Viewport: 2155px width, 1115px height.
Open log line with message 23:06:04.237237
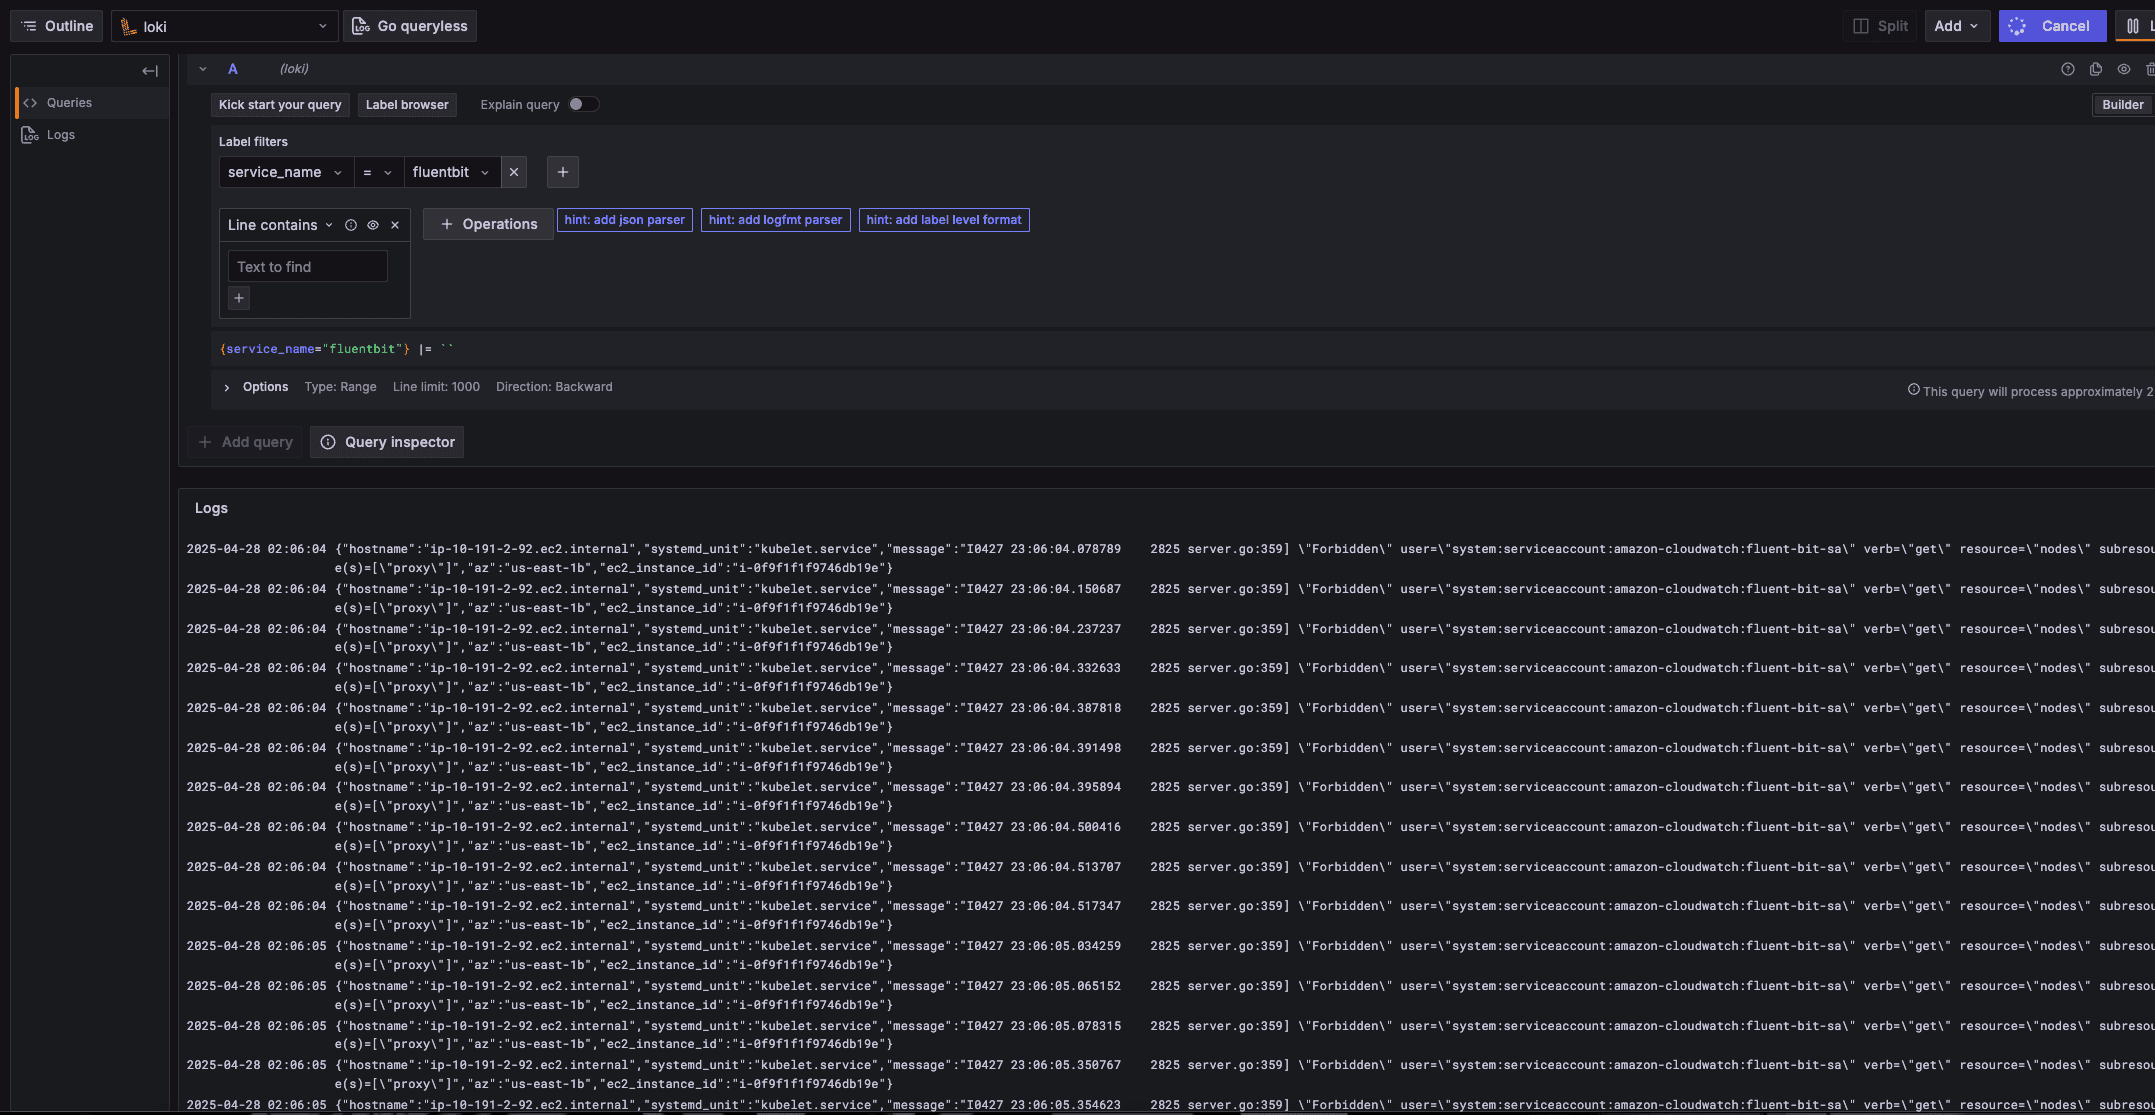pyautogui.click(x=1168, y=638)
